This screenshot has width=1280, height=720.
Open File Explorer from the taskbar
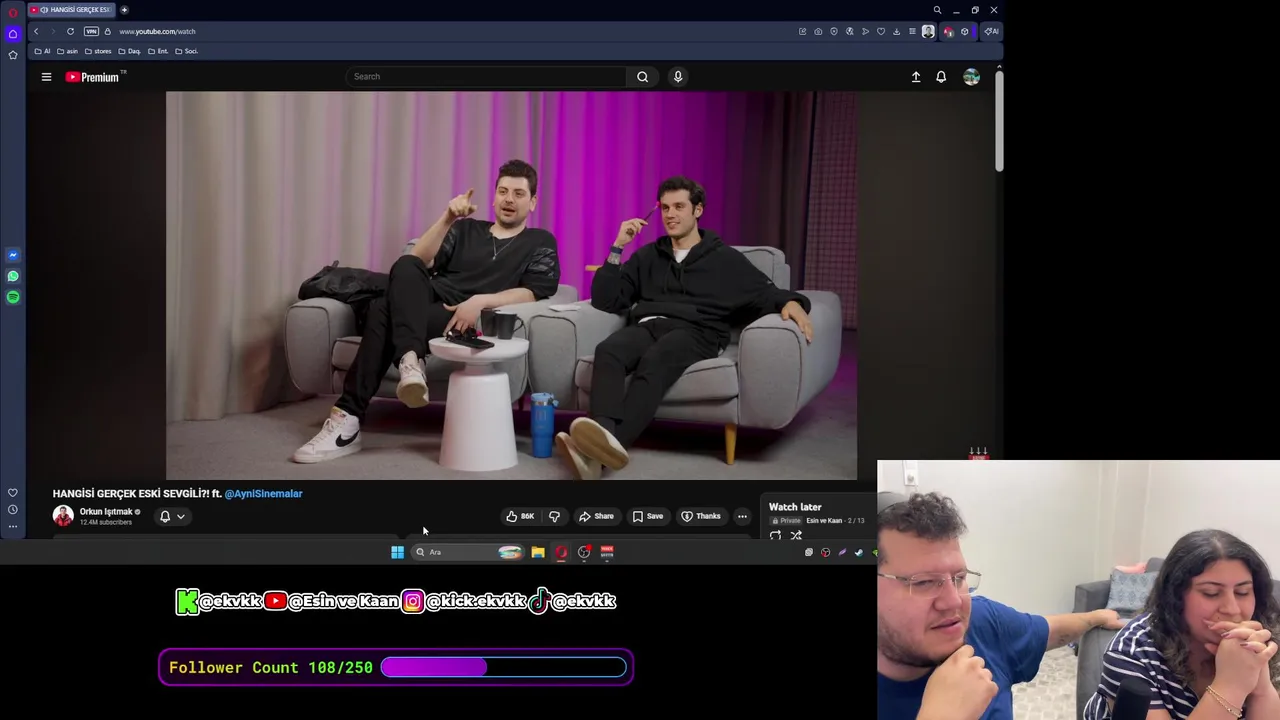click(538, 552)
